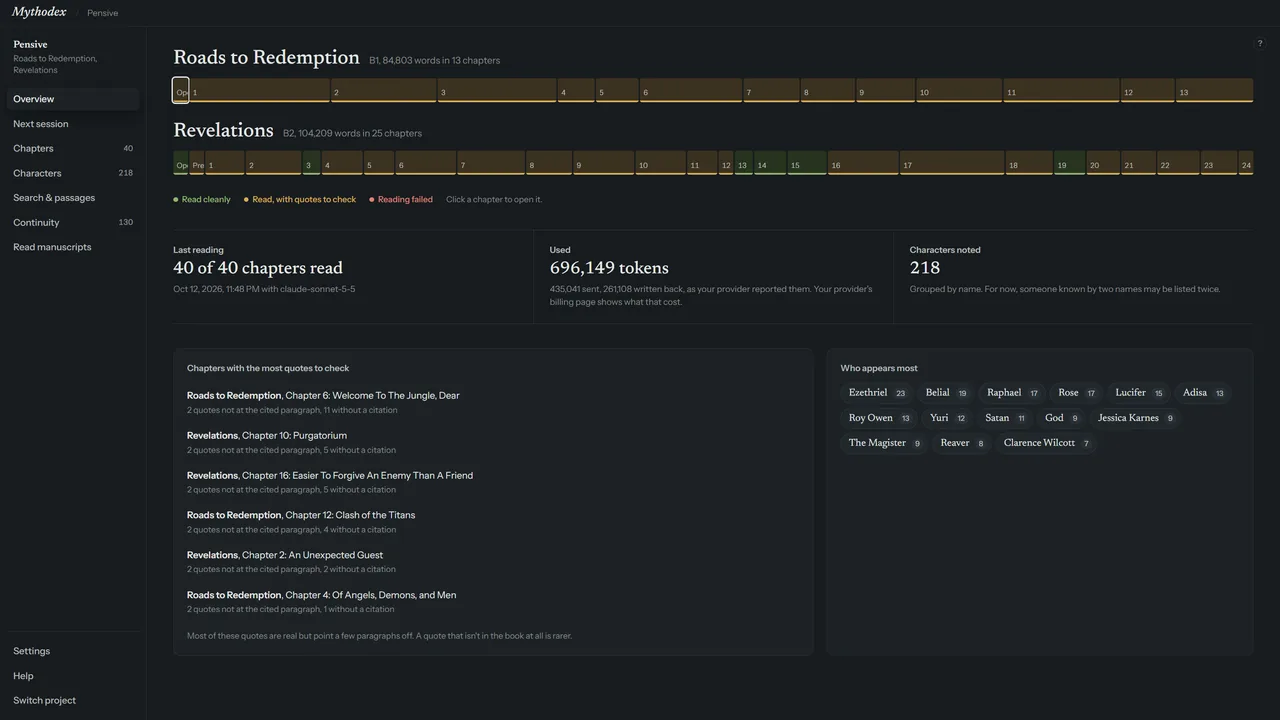Go to the Mythodex logo home
1280x720 pixels.
tap(39, 12)
